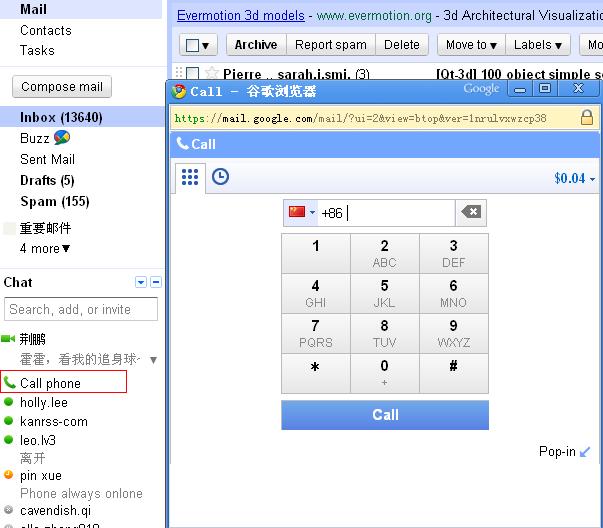Expand the 4 more labels list
This screenshot has width=603, height=528.
tap(45, 248)
